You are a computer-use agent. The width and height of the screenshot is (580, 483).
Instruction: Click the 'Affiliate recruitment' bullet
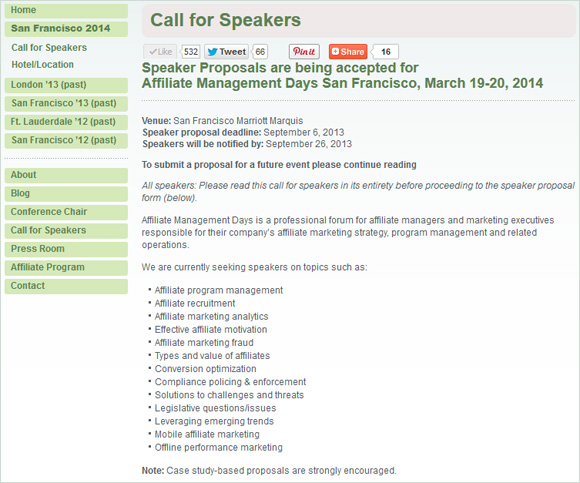(x=195, y=304)
